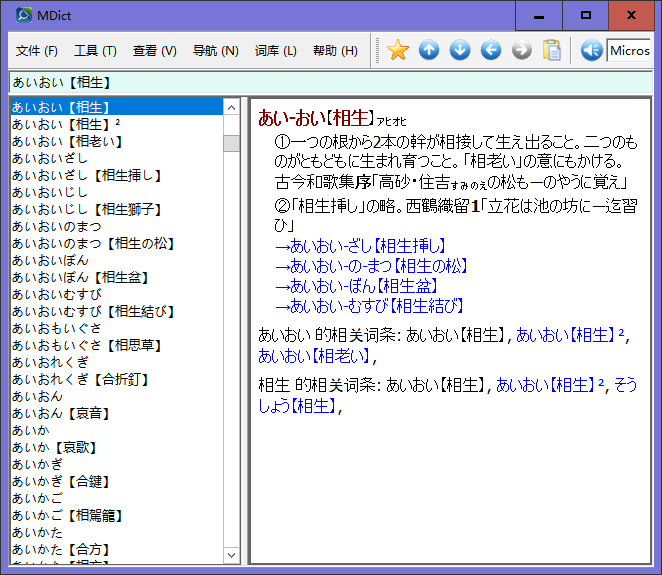662x575 pixels.
Task: Click word list scrollbar down arrow
Action: (232, 555)
